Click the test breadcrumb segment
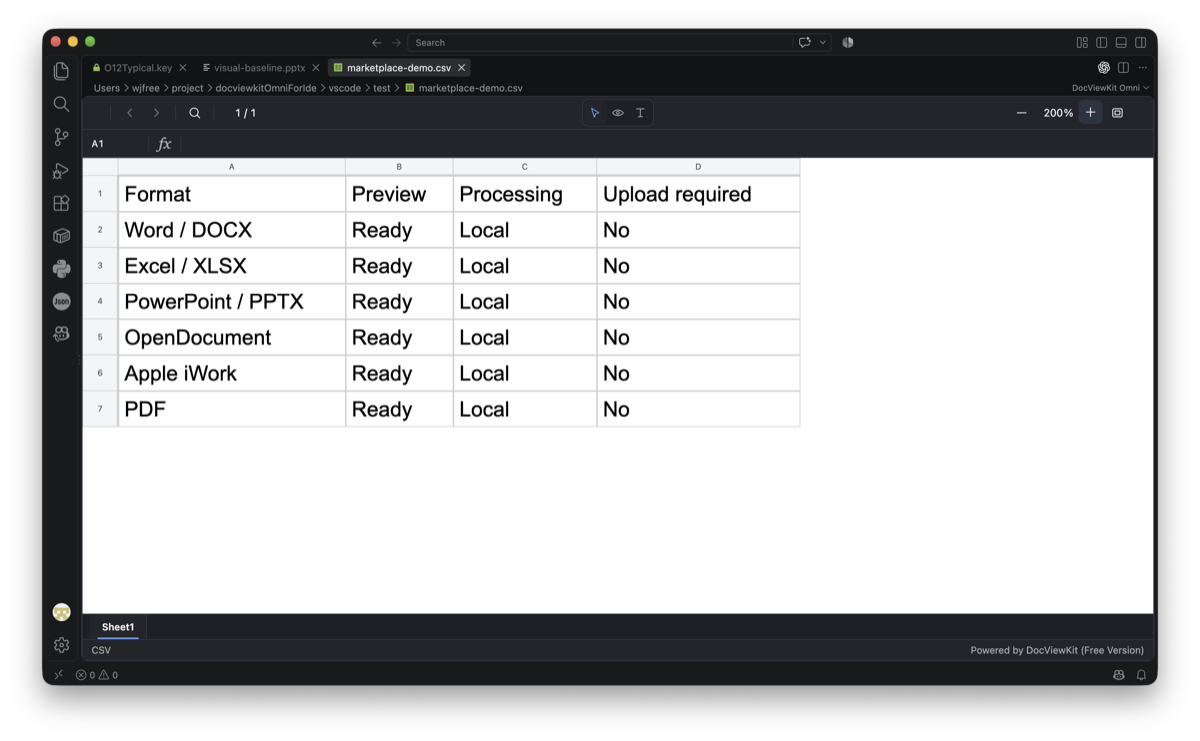This screenshot has height=741, width=1200. pos(382,88)
